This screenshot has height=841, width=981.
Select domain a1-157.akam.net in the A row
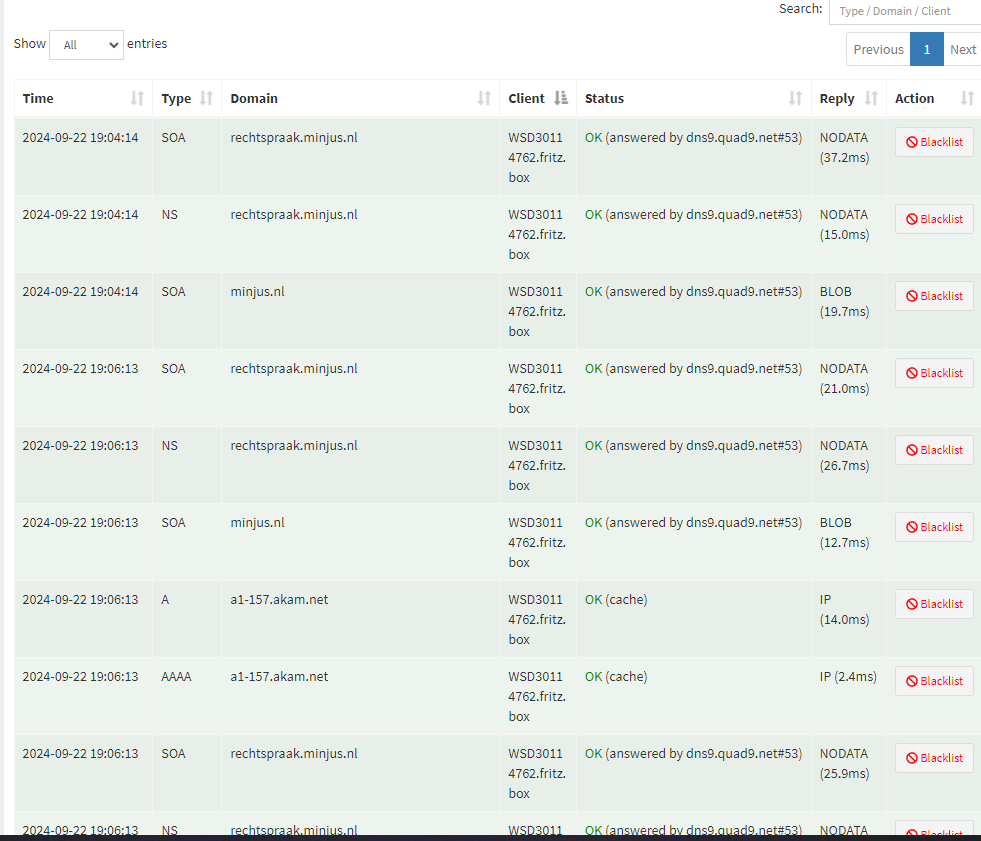point(279,599)
